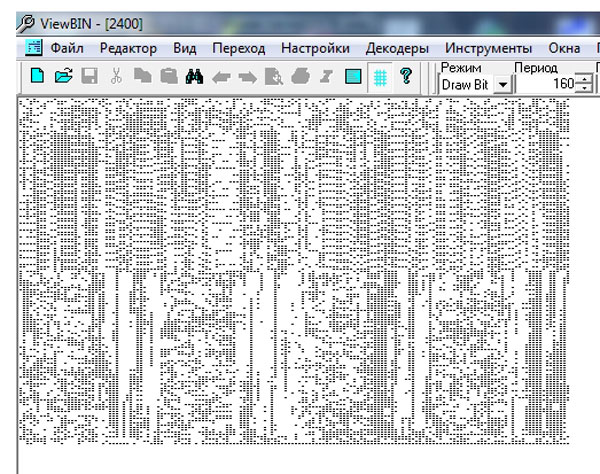
Task: Click the document icon before Файл
Action: point(34,47)
